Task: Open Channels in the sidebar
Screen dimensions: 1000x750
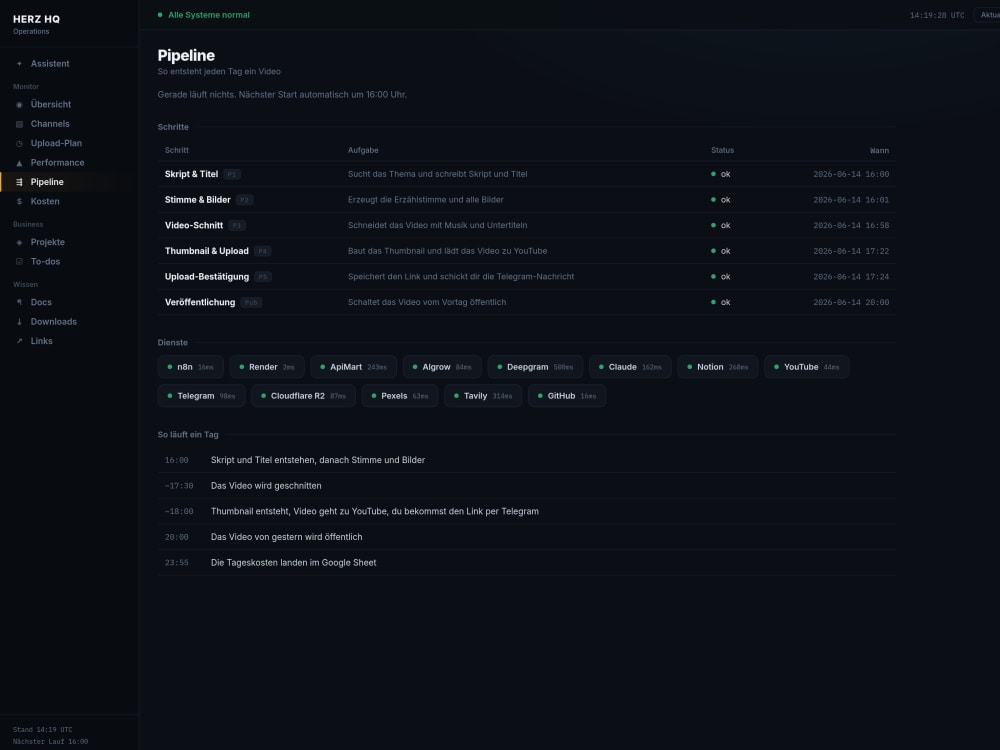Action: tap(69, 124)
